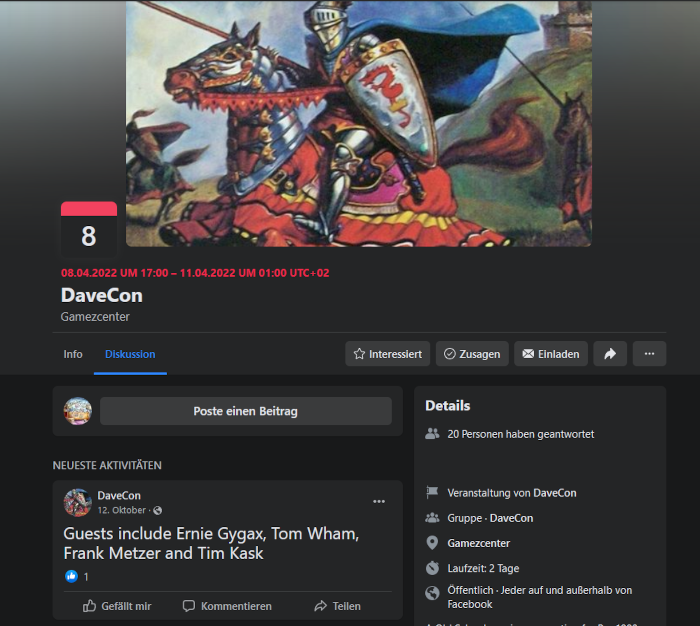Open the event cover image
Image resolution: width=700 pixels, height=626 pixels.
[x=358, y=123]
